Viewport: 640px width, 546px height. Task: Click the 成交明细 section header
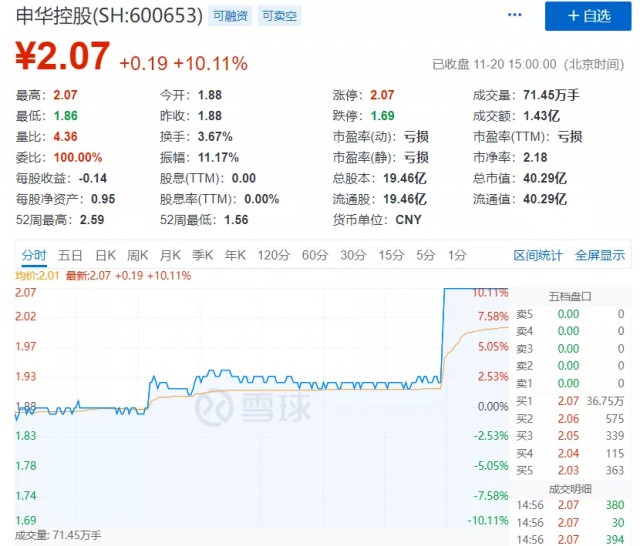tap(570, 489)
